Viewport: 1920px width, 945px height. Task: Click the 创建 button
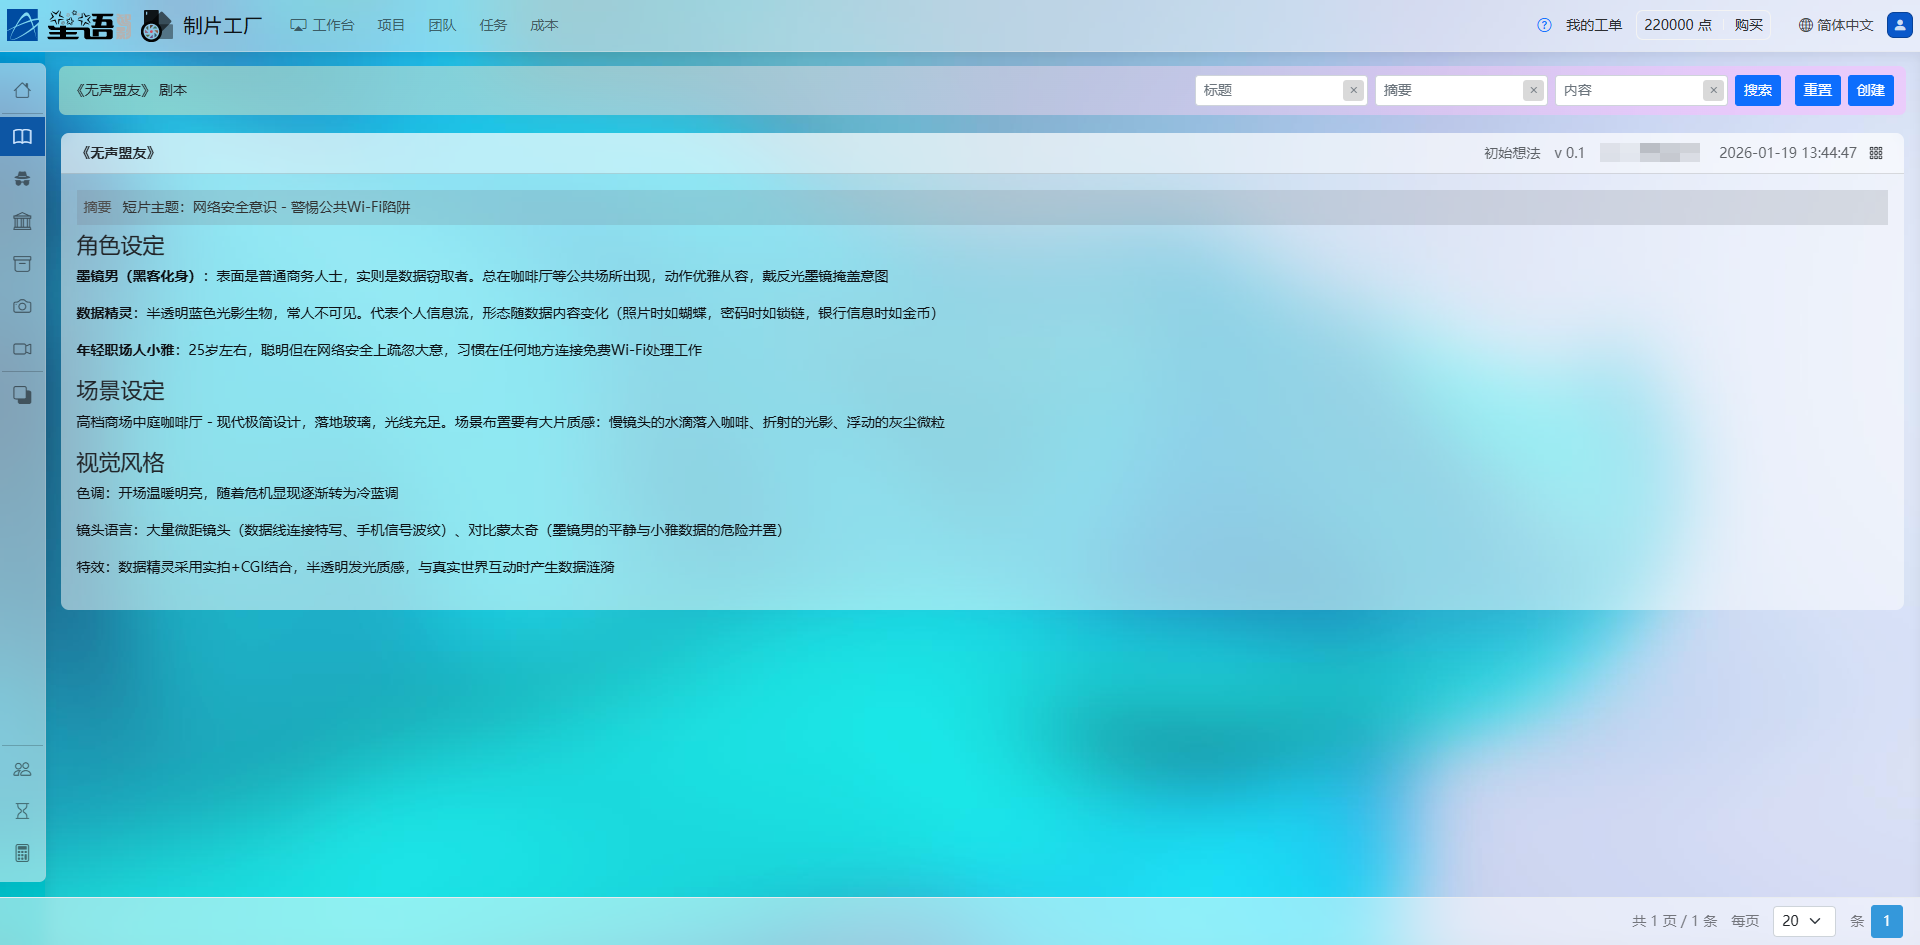pos(1870,90)
